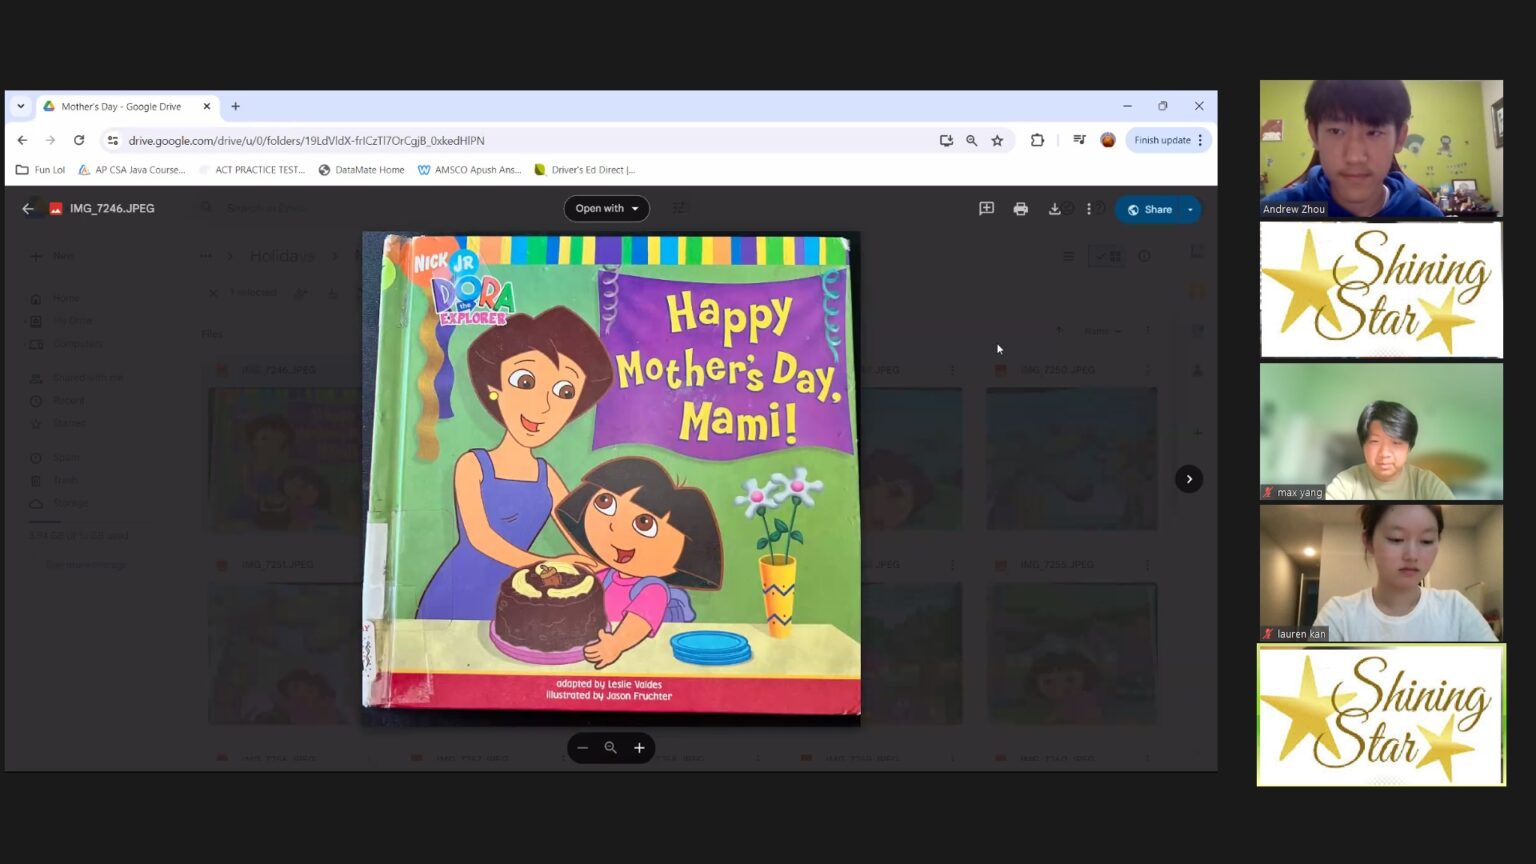Click the browser forward arrow
Image resolution: width=1536 pixels, height=864 pixels.
[x=50, y=141]
